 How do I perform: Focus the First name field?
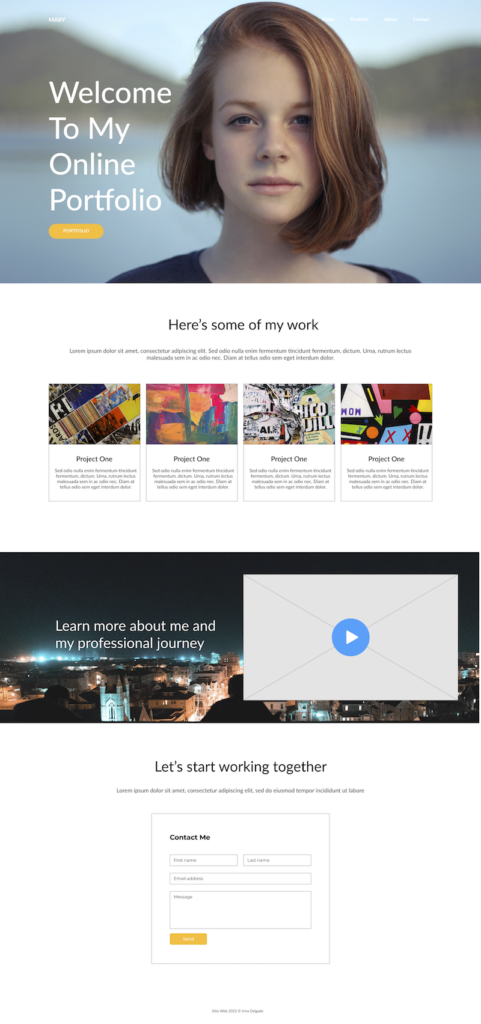204,860
